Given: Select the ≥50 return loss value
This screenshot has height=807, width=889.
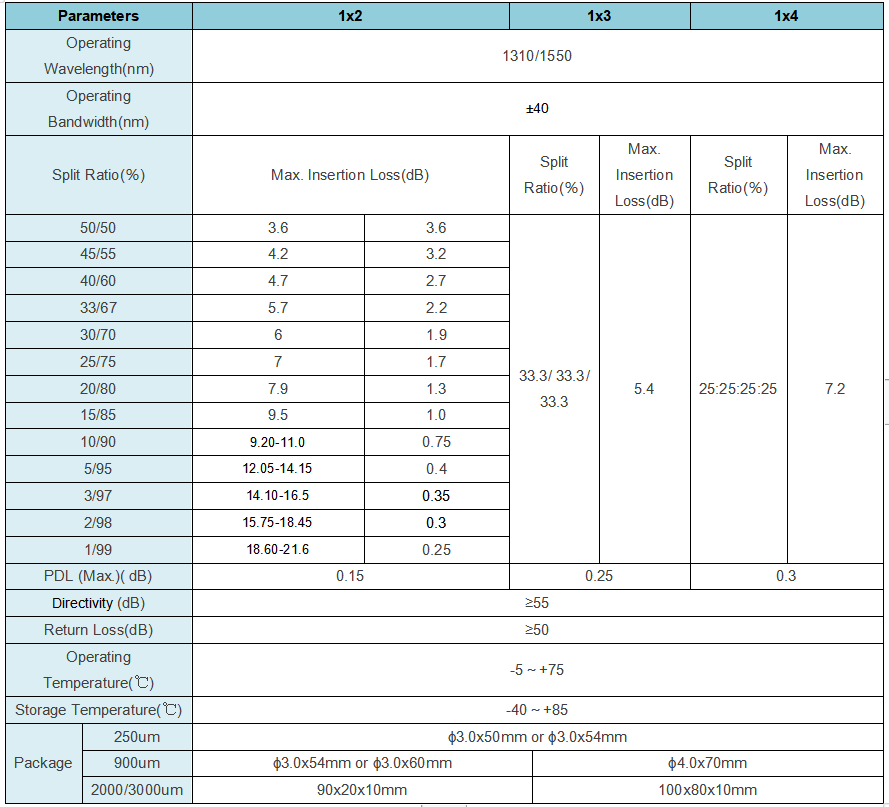Looking at the screenshot, I should 537,630.
